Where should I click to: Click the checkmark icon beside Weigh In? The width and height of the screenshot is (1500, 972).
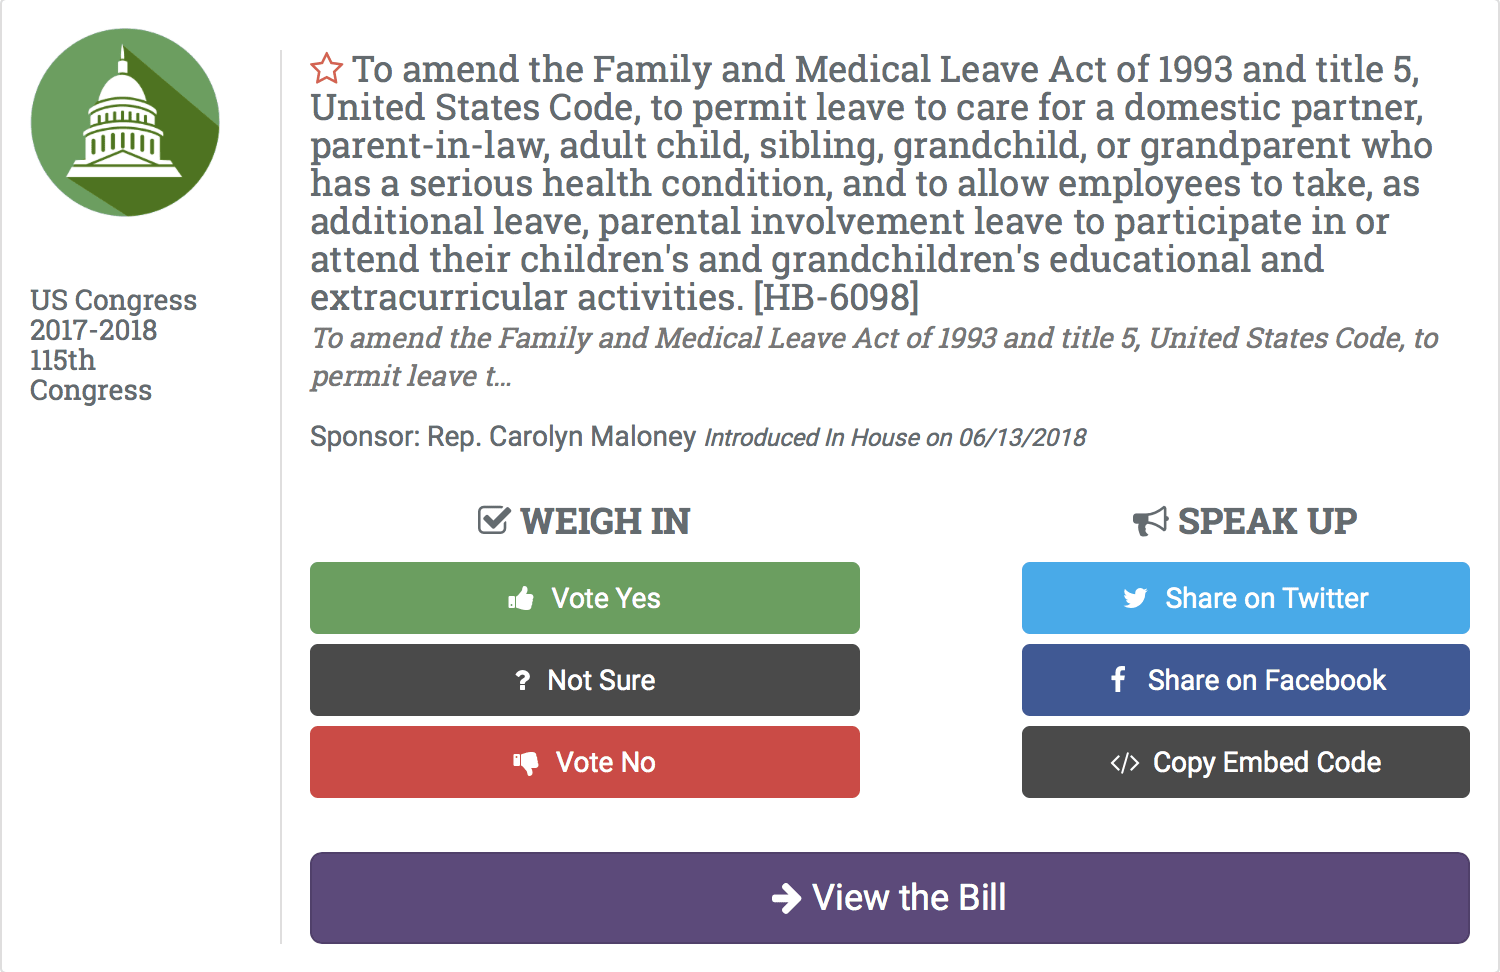click(493, 520)
